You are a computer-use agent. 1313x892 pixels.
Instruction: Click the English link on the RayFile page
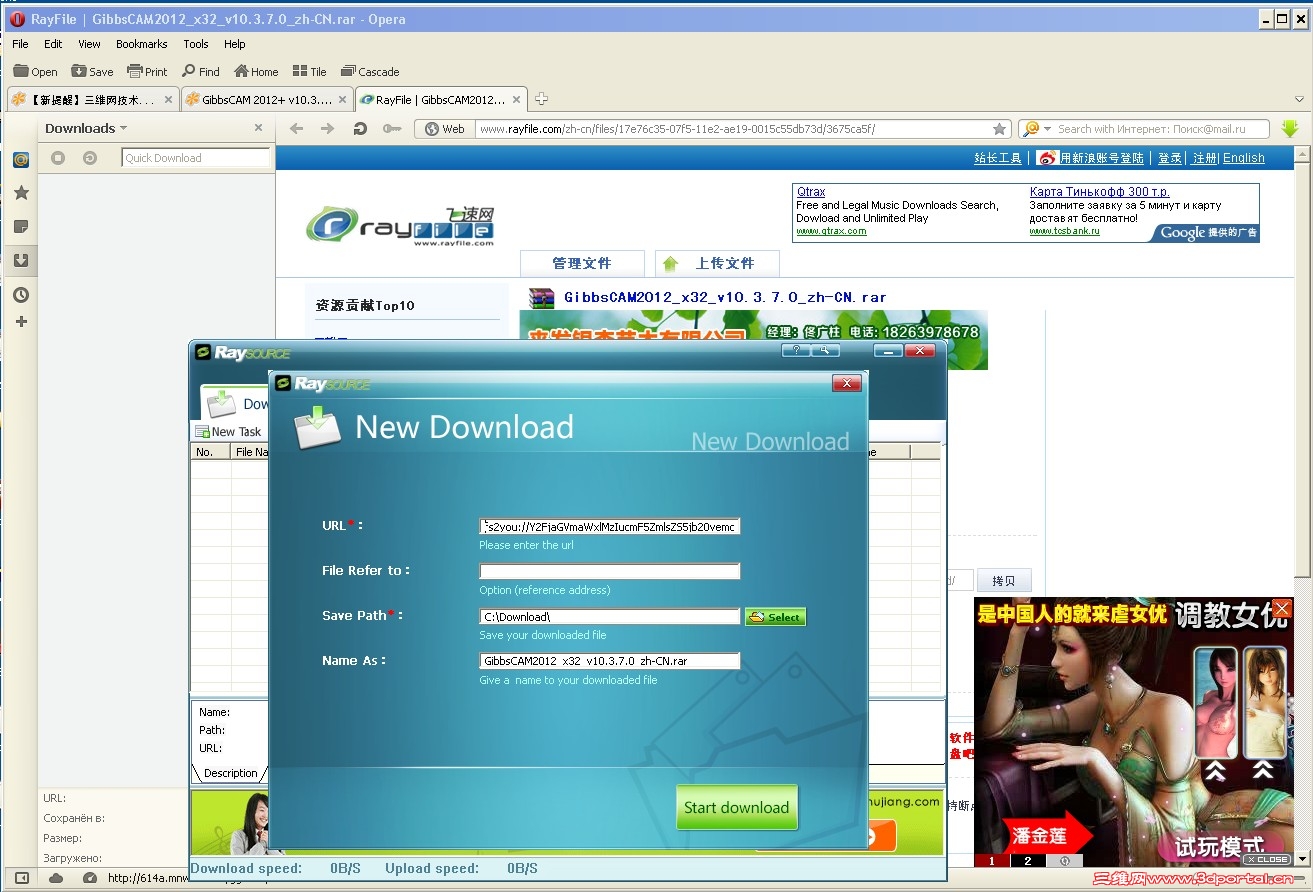pos(1243,157)
